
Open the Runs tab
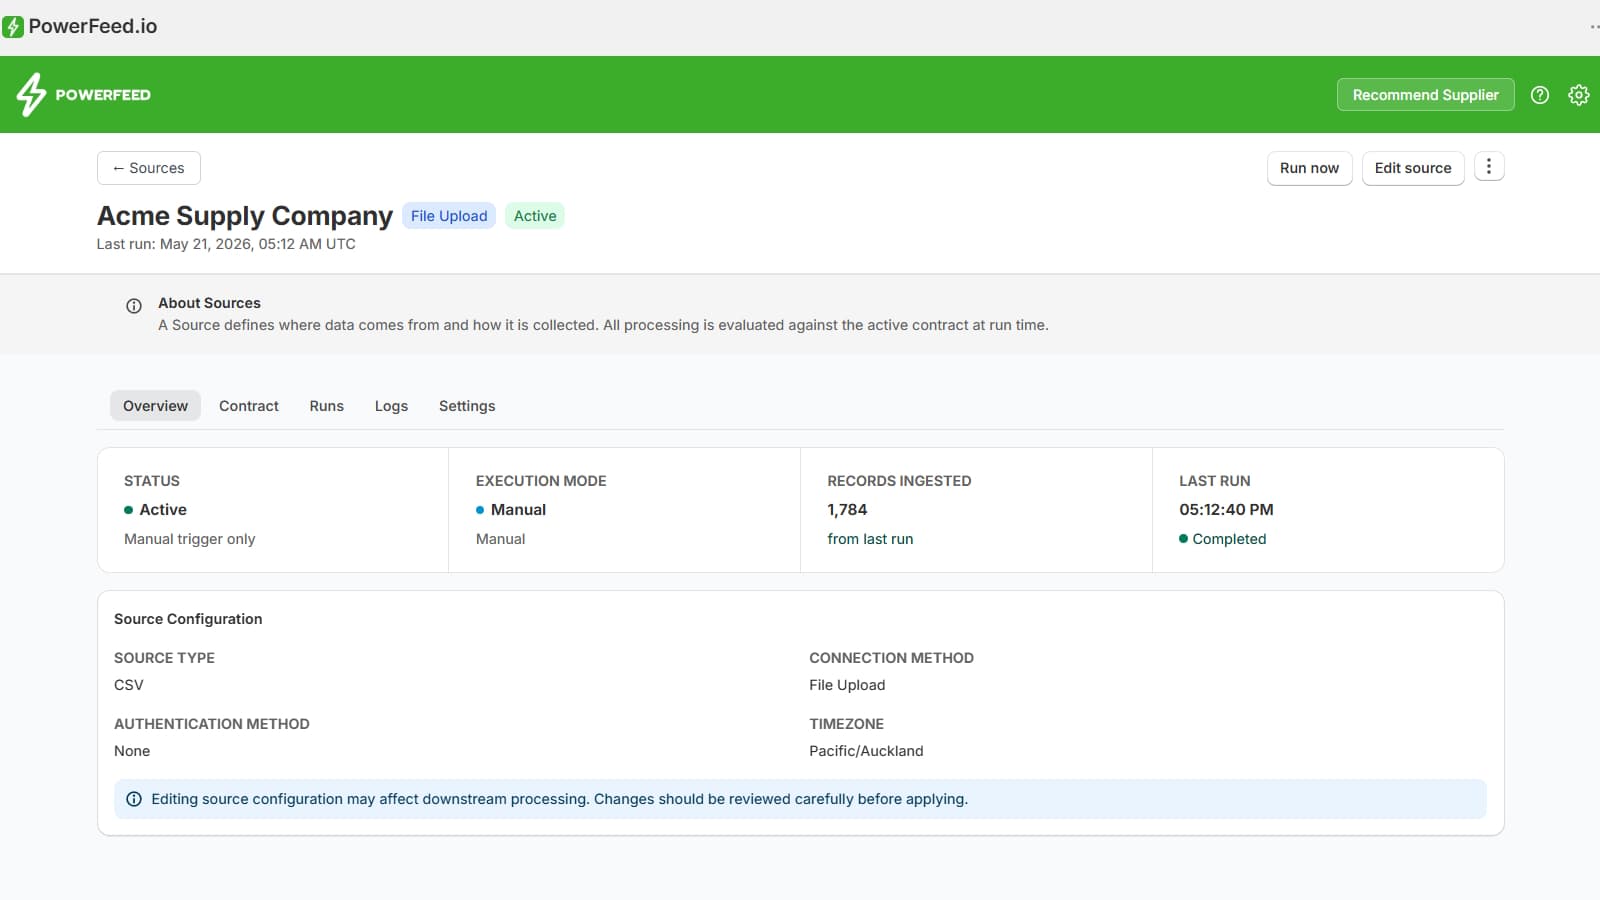coord(326,406)
